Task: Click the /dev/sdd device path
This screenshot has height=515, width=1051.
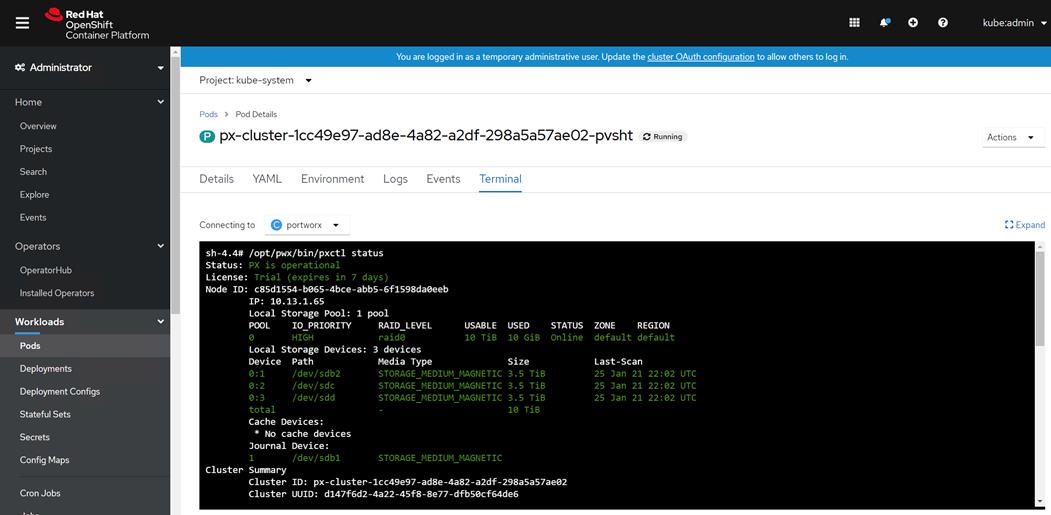Action: (x=314, y=398)
